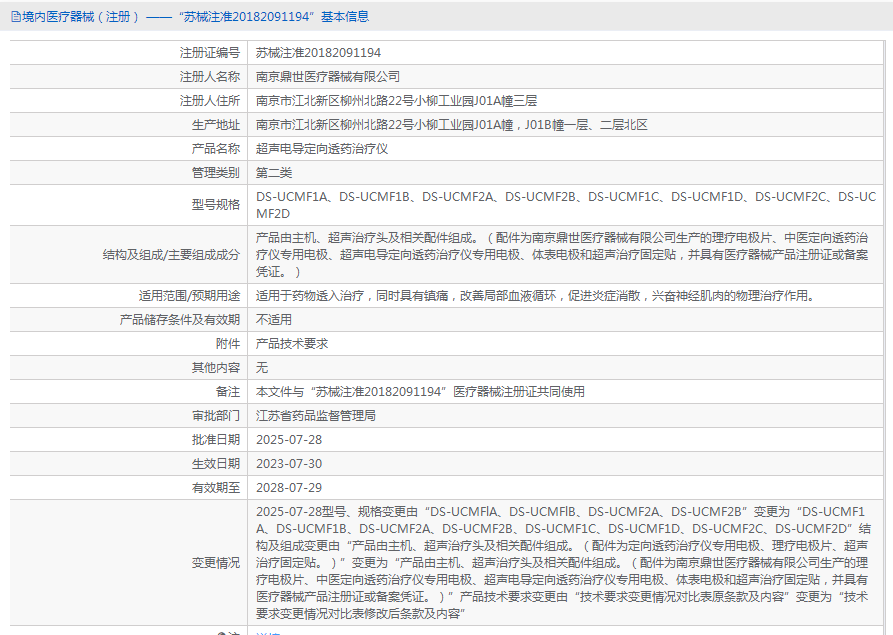
Task: Click registrant address ending J01A幢三层
Action: coord(396,101)
